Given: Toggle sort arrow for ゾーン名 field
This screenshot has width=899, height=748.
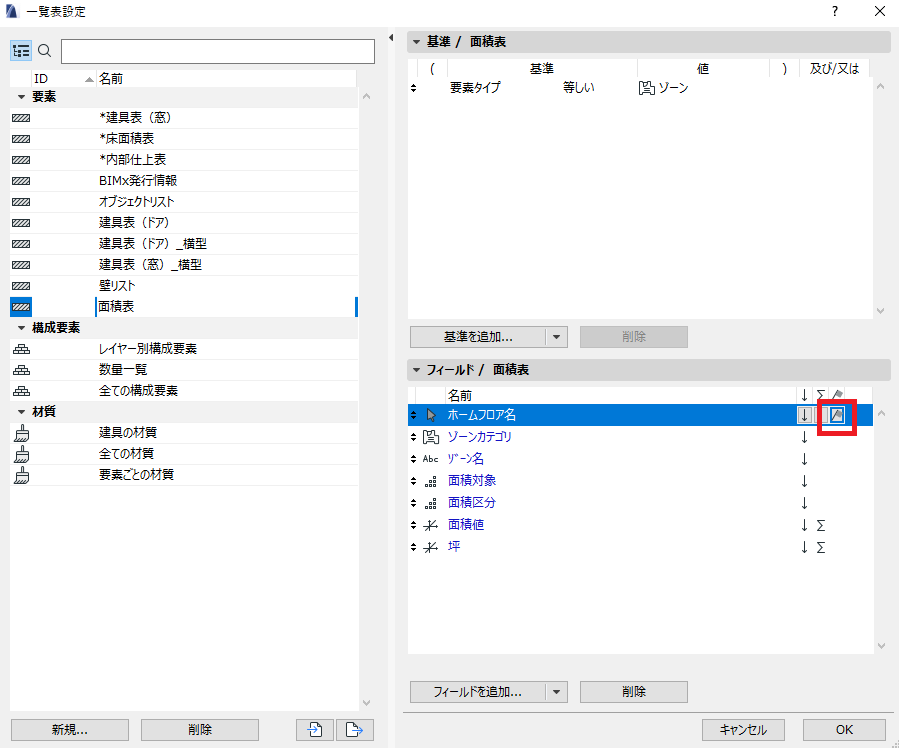Looking at the screenshot, I should click(804, 459).
